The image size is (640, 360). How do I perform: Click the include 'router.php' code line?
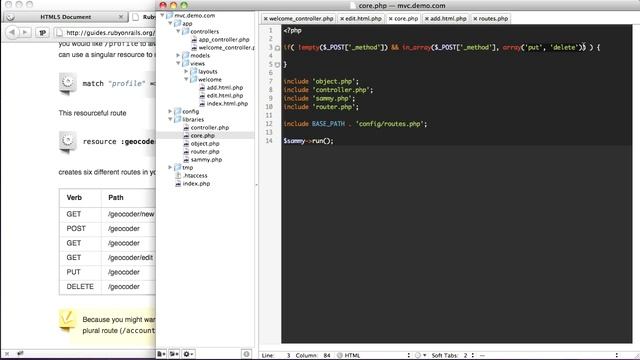pyautogui.click(x=321, y=107)
